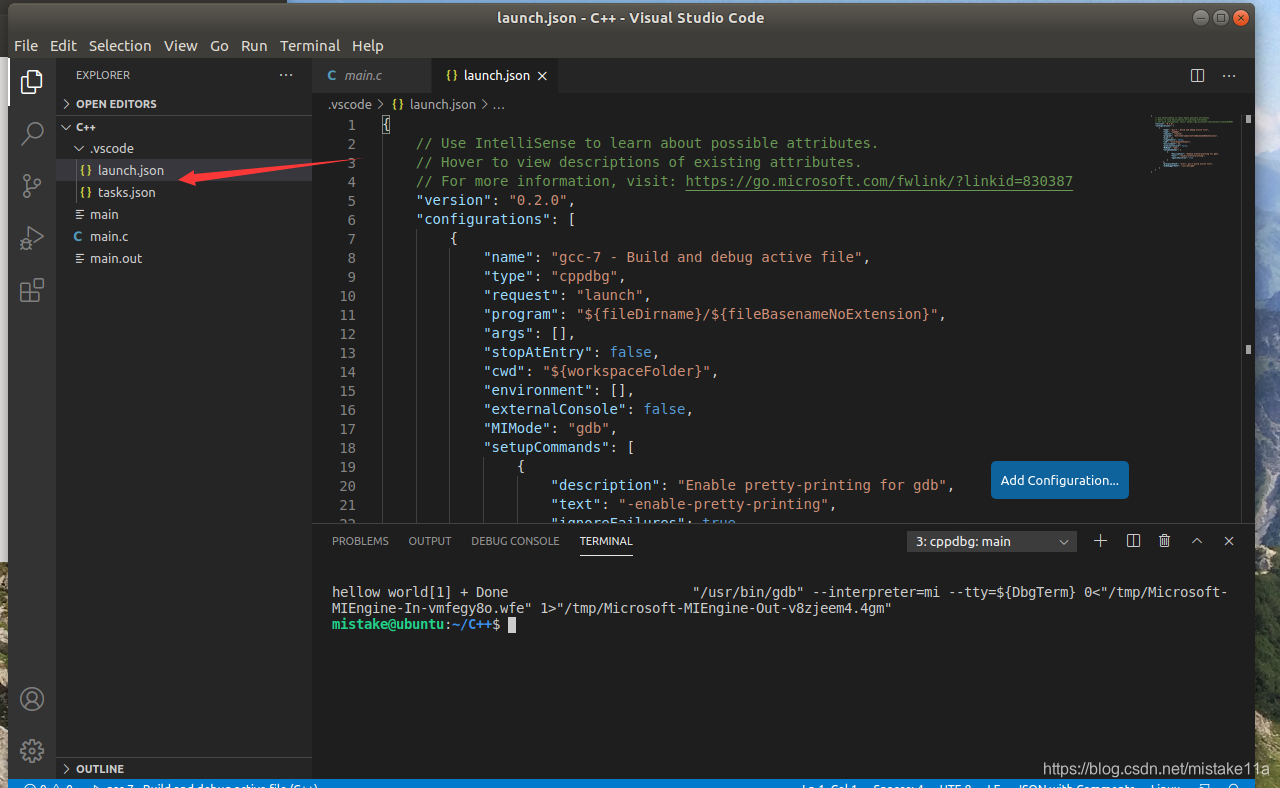This screenshot has width=1280, height=788.
Task: Switch to the DEBUG CONSOLE panel tab
Action: coord(515,541)
